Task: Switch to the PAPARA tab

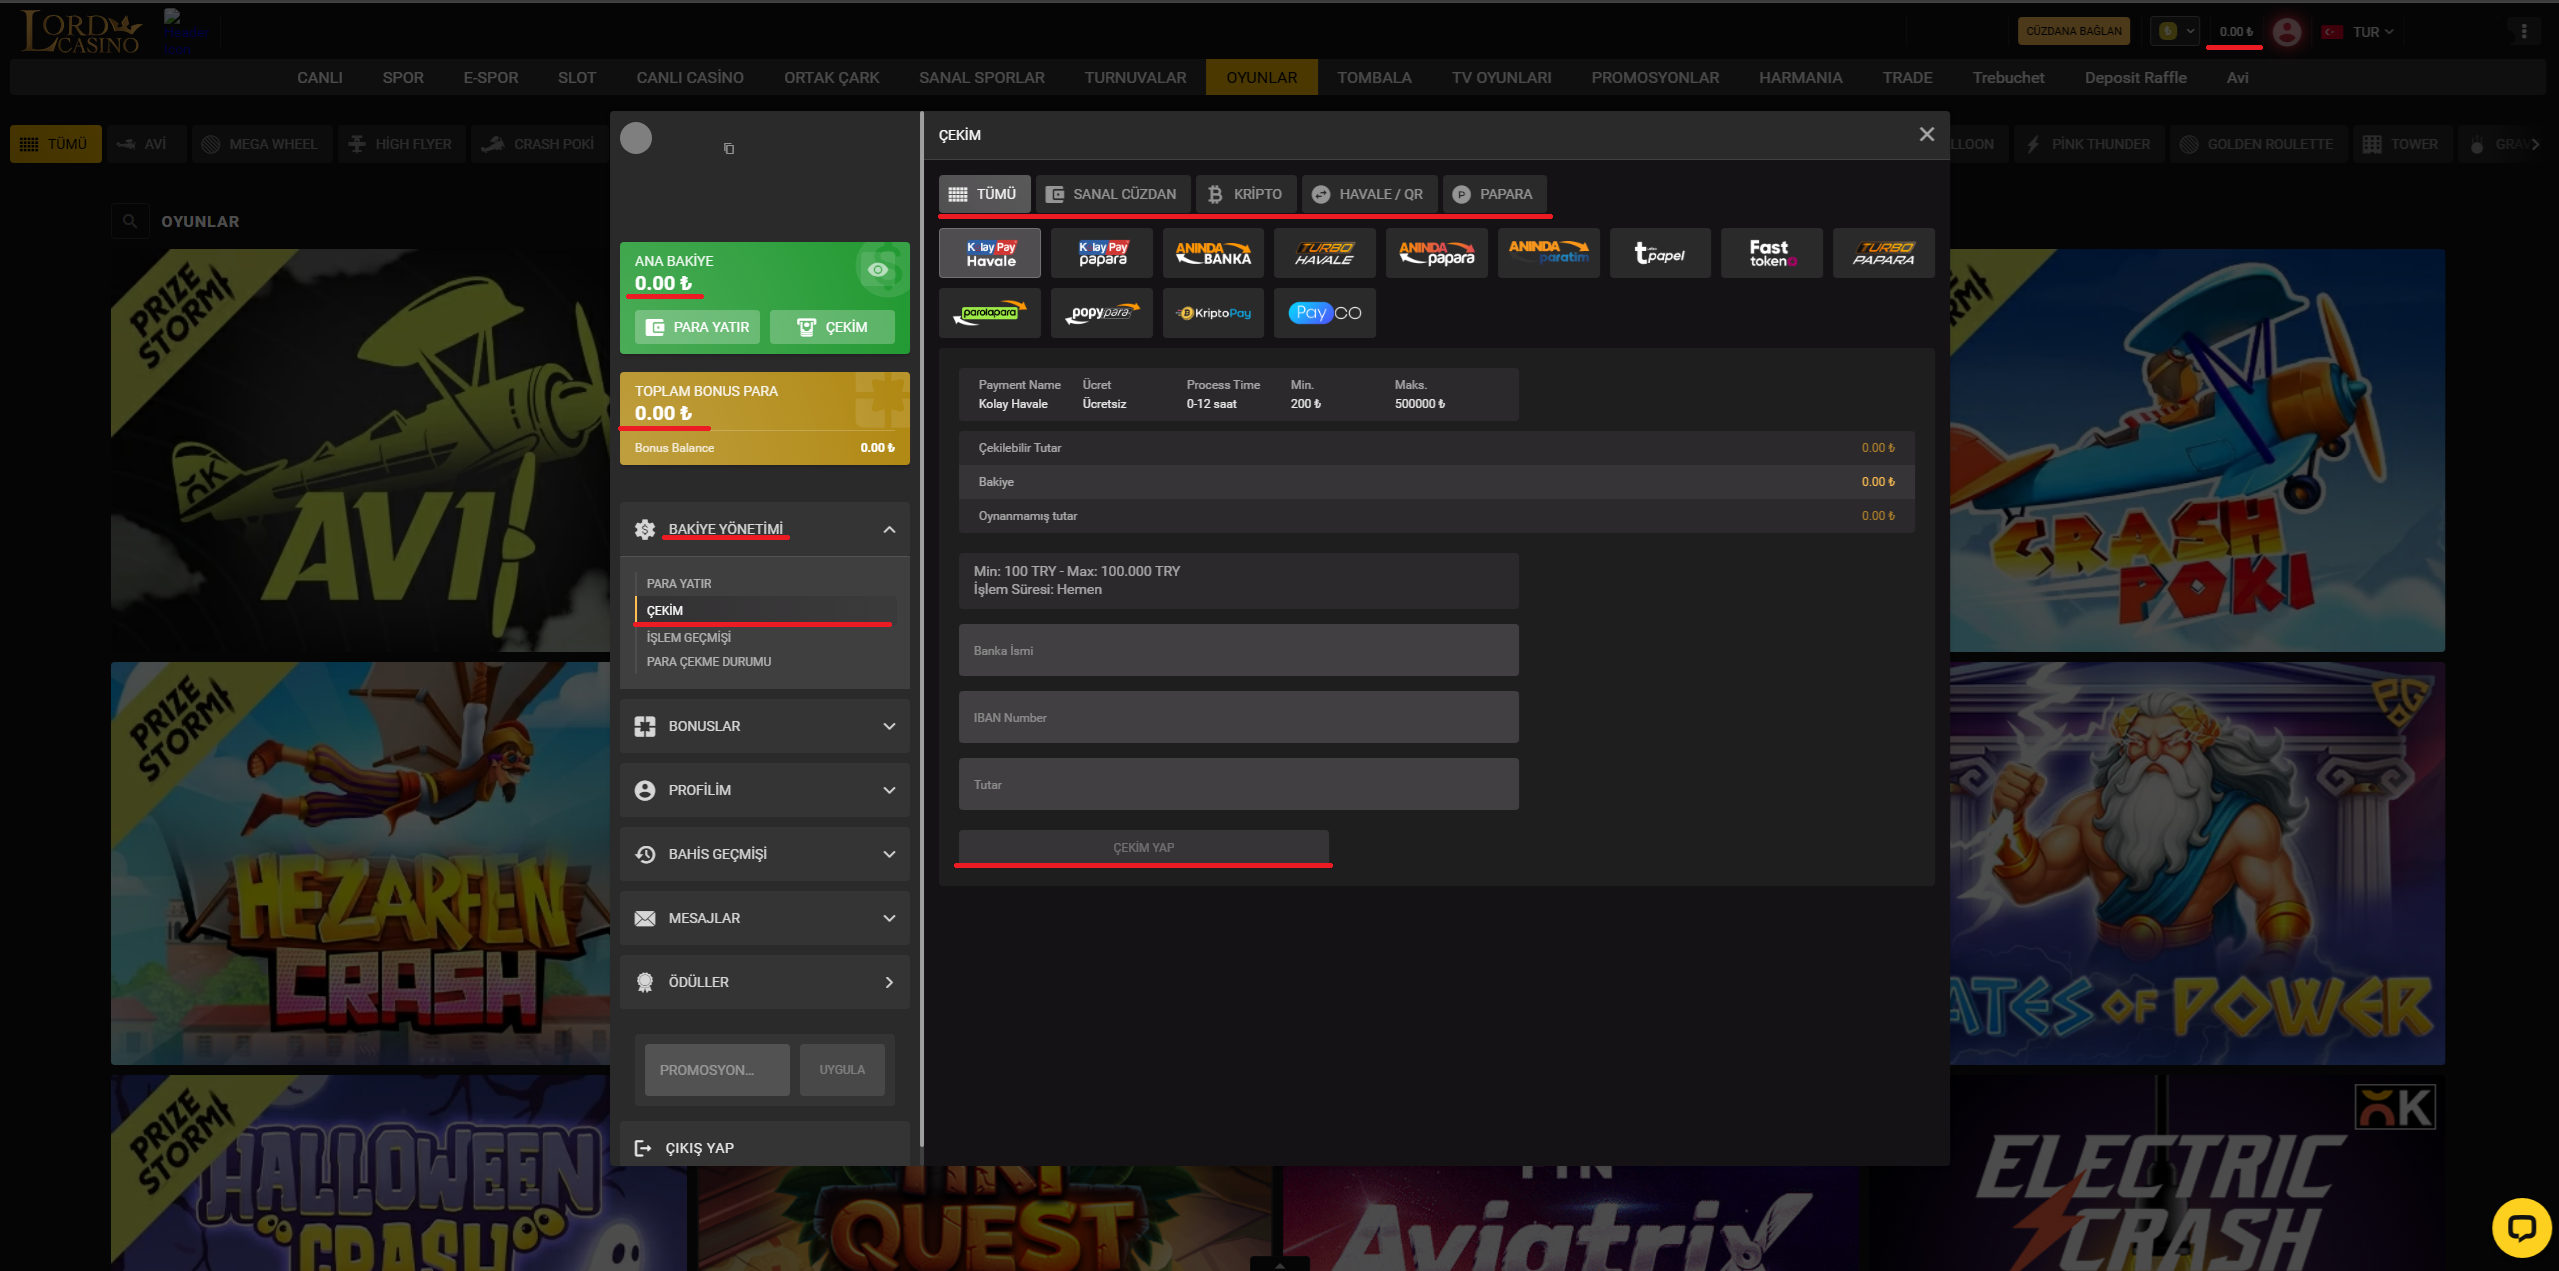Action: pyautogui.click(x=1494, y=194)
